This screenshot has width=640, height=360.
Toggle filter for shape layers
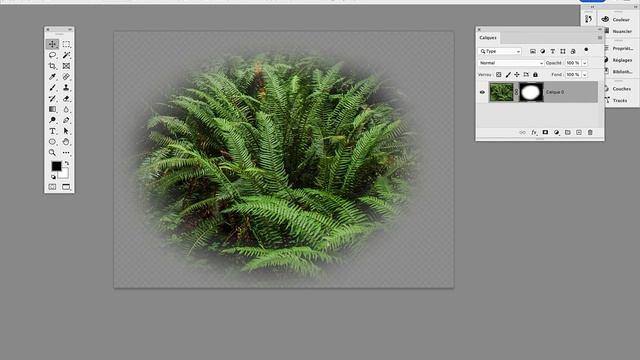point(563,51)
